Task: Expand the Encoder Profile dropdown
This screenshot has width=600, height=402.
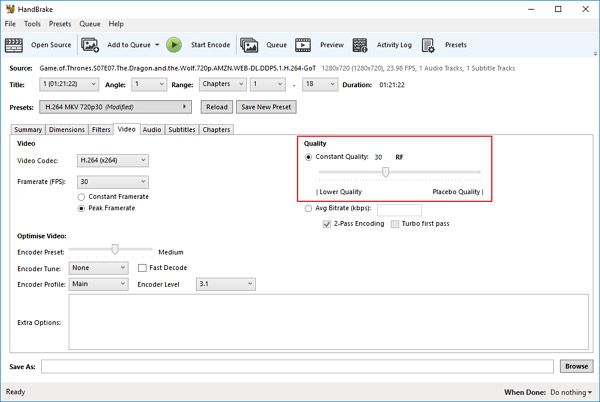Action: pos(98,284)
